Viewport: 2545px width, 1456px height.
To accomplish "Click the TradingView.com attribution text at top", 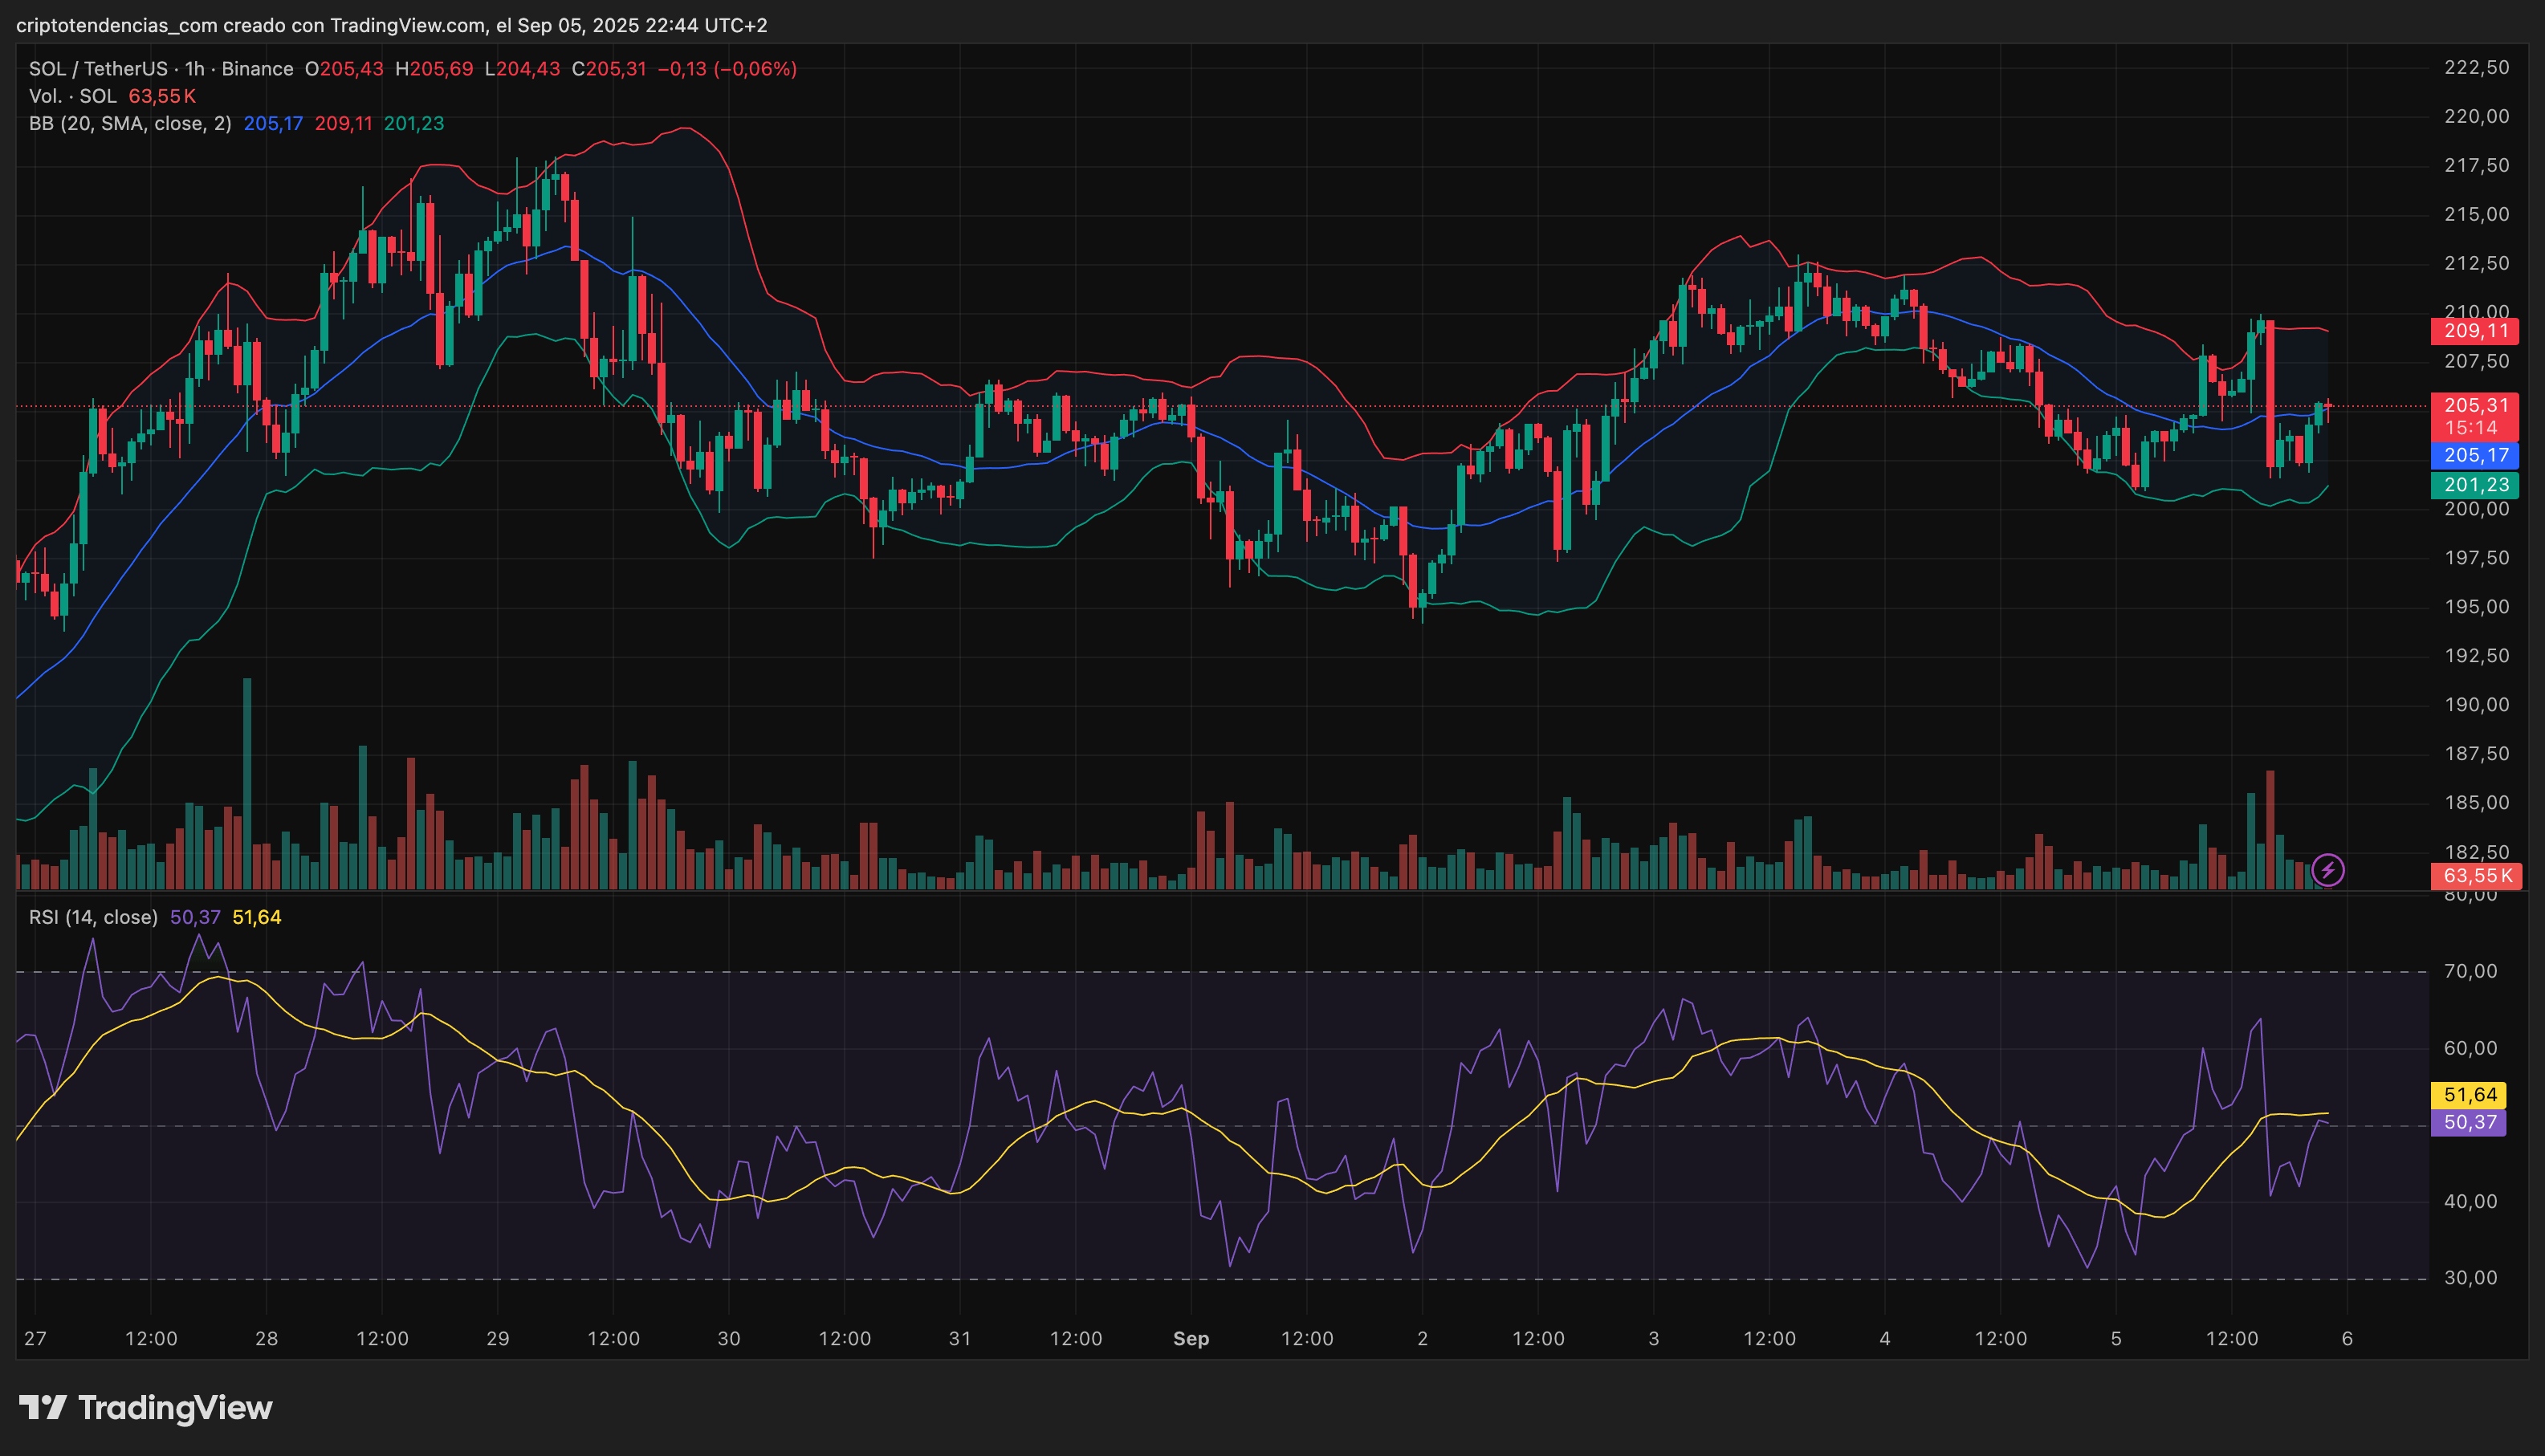I will pyautogui.click(x=407, y=25).
